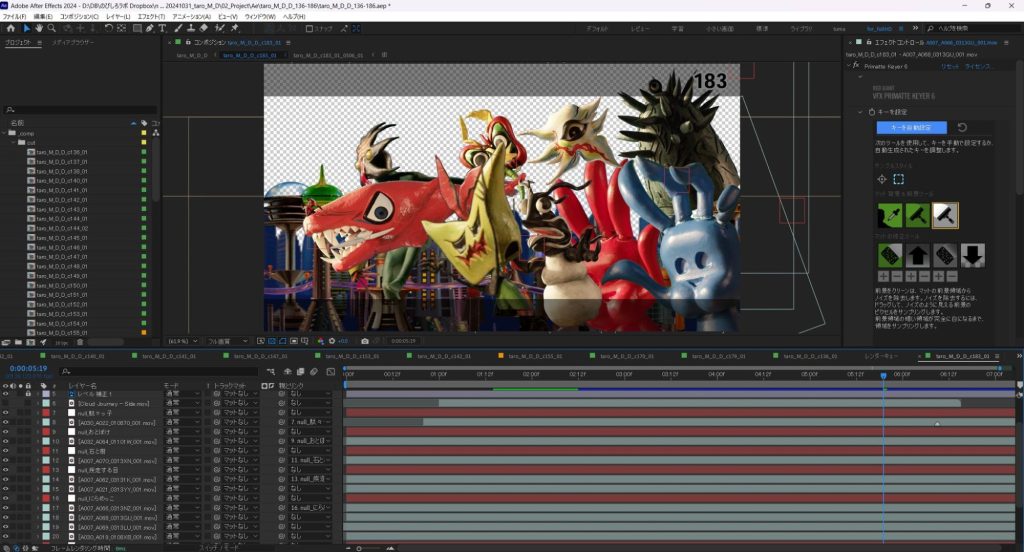Click the Primatte down arrow matte tool

pyautogui.click(x=972, y=255)
